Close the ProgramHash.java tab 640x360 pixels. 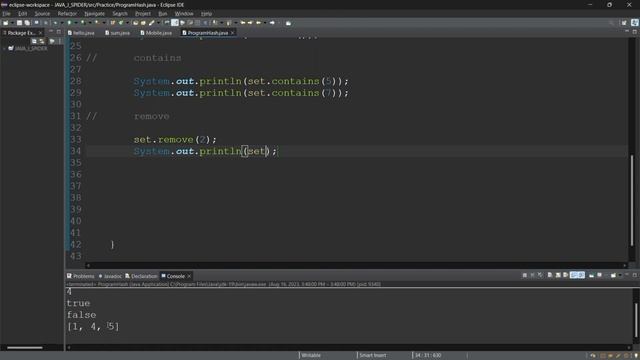pyautogui.click(x=232, y=33)
